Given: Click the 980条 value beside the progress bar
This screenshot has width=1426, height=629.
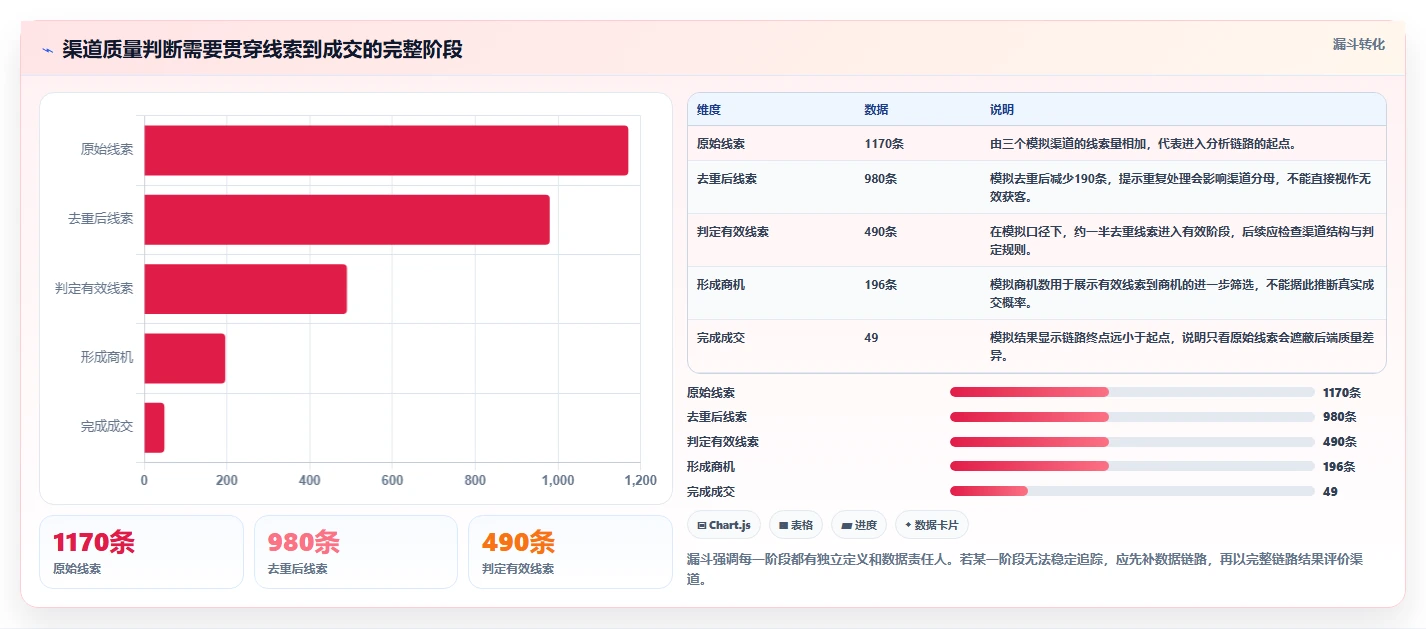Looking at the screenshot, I should (x=1339, y=417).
